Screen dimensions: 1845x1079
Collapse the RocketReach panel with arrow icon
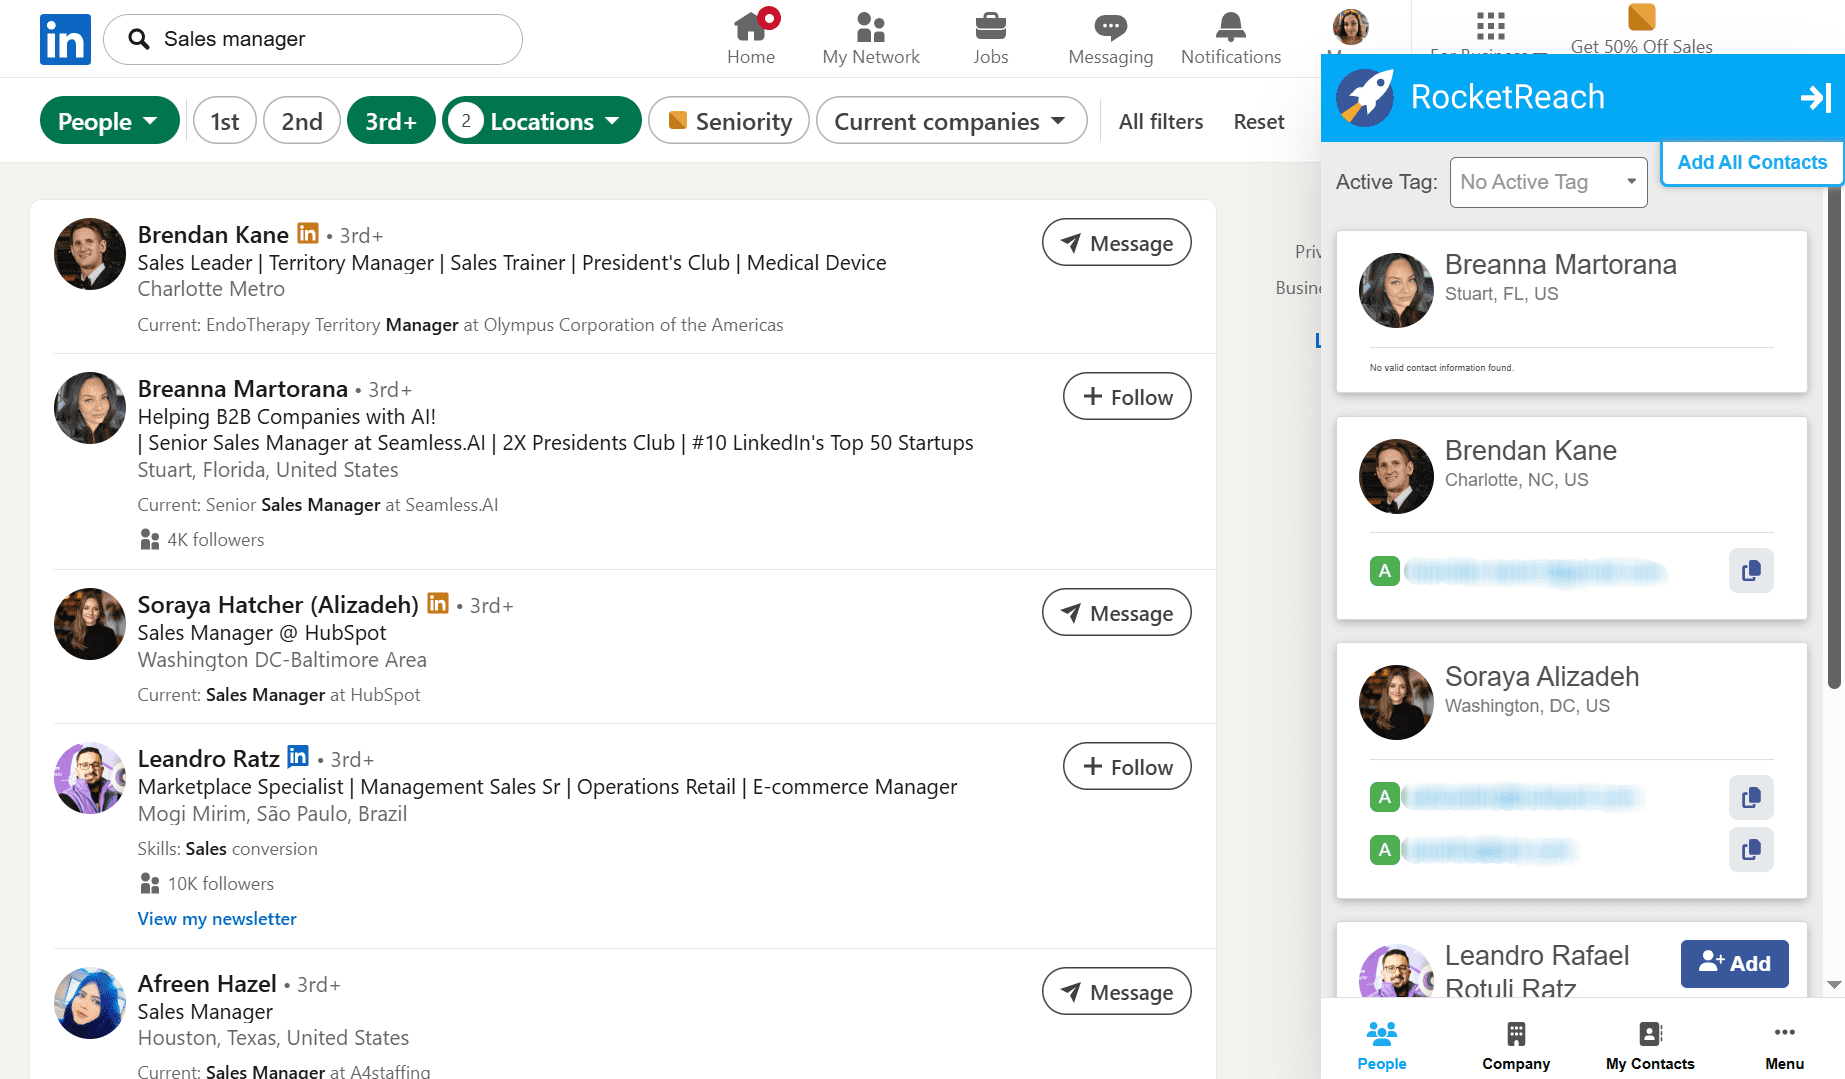1814,98
